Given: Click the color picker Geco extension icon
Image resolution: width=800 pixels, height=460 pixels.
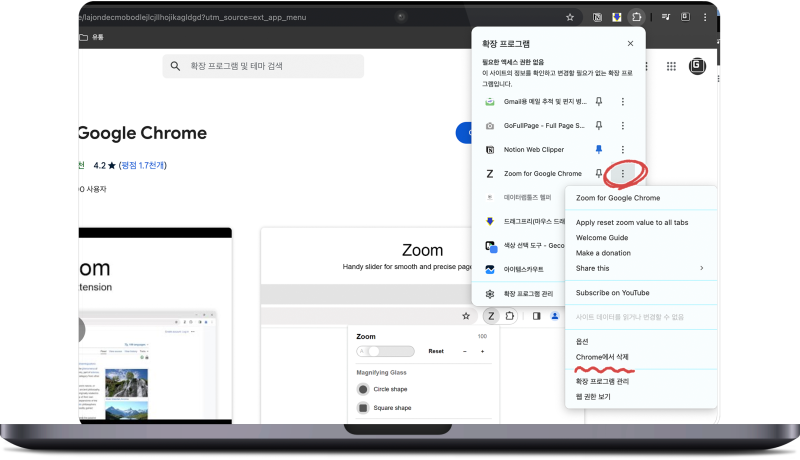Looking at the screenshot, I should pyautogui.click(x=491, y=247).
